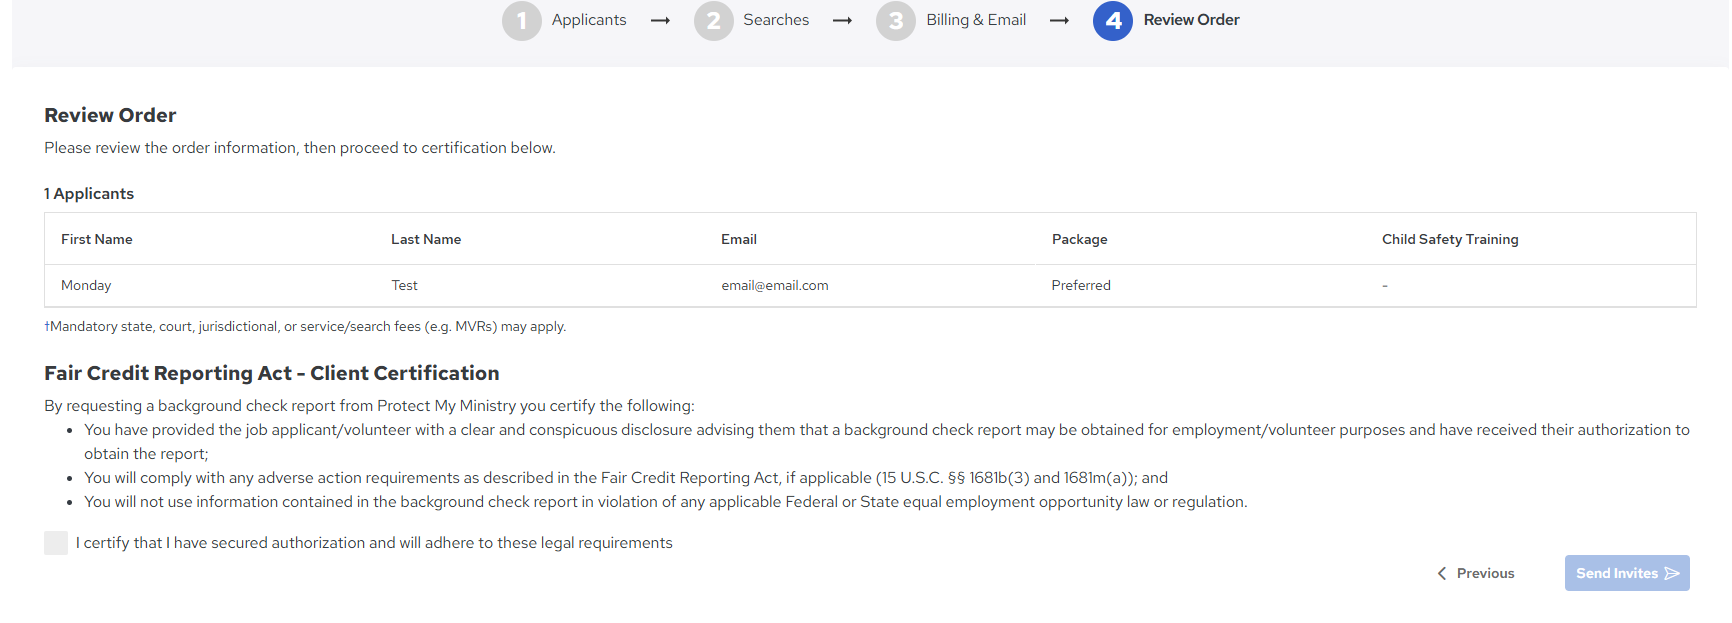The height and width of the screenshot is (623, 1732).
Task: Click arrow between Billing & Email and Review Order
Action: click(x=1059, y=20)
